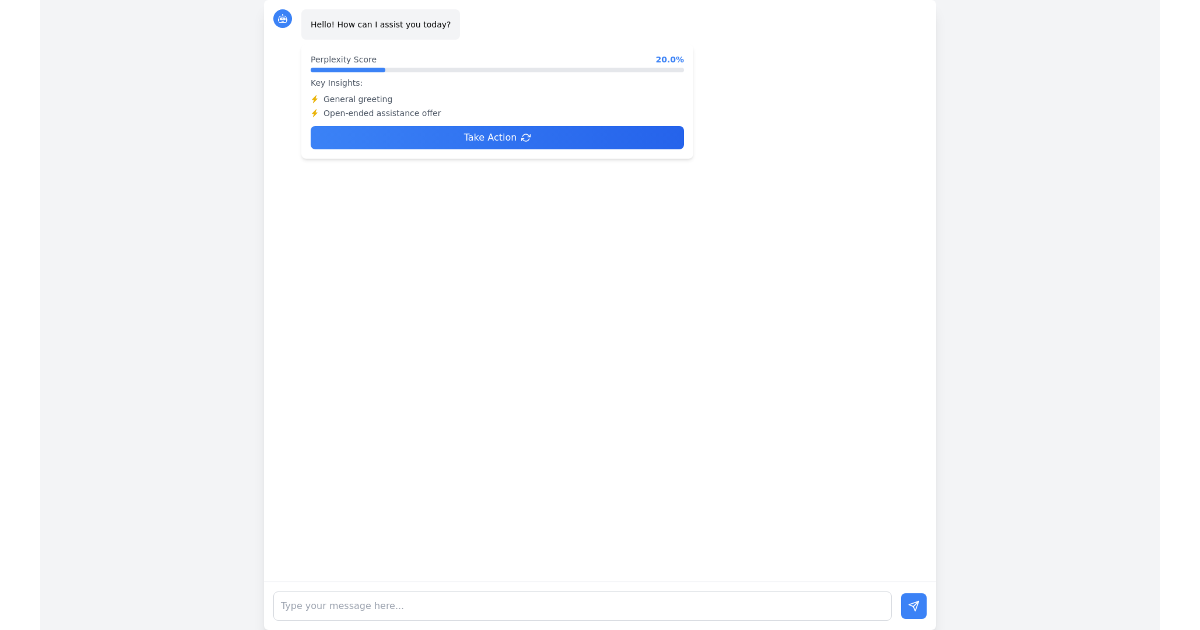This screenshot has width=1200, height=630.
Task: Click the 20.0% score value
Action: [668, 59]
